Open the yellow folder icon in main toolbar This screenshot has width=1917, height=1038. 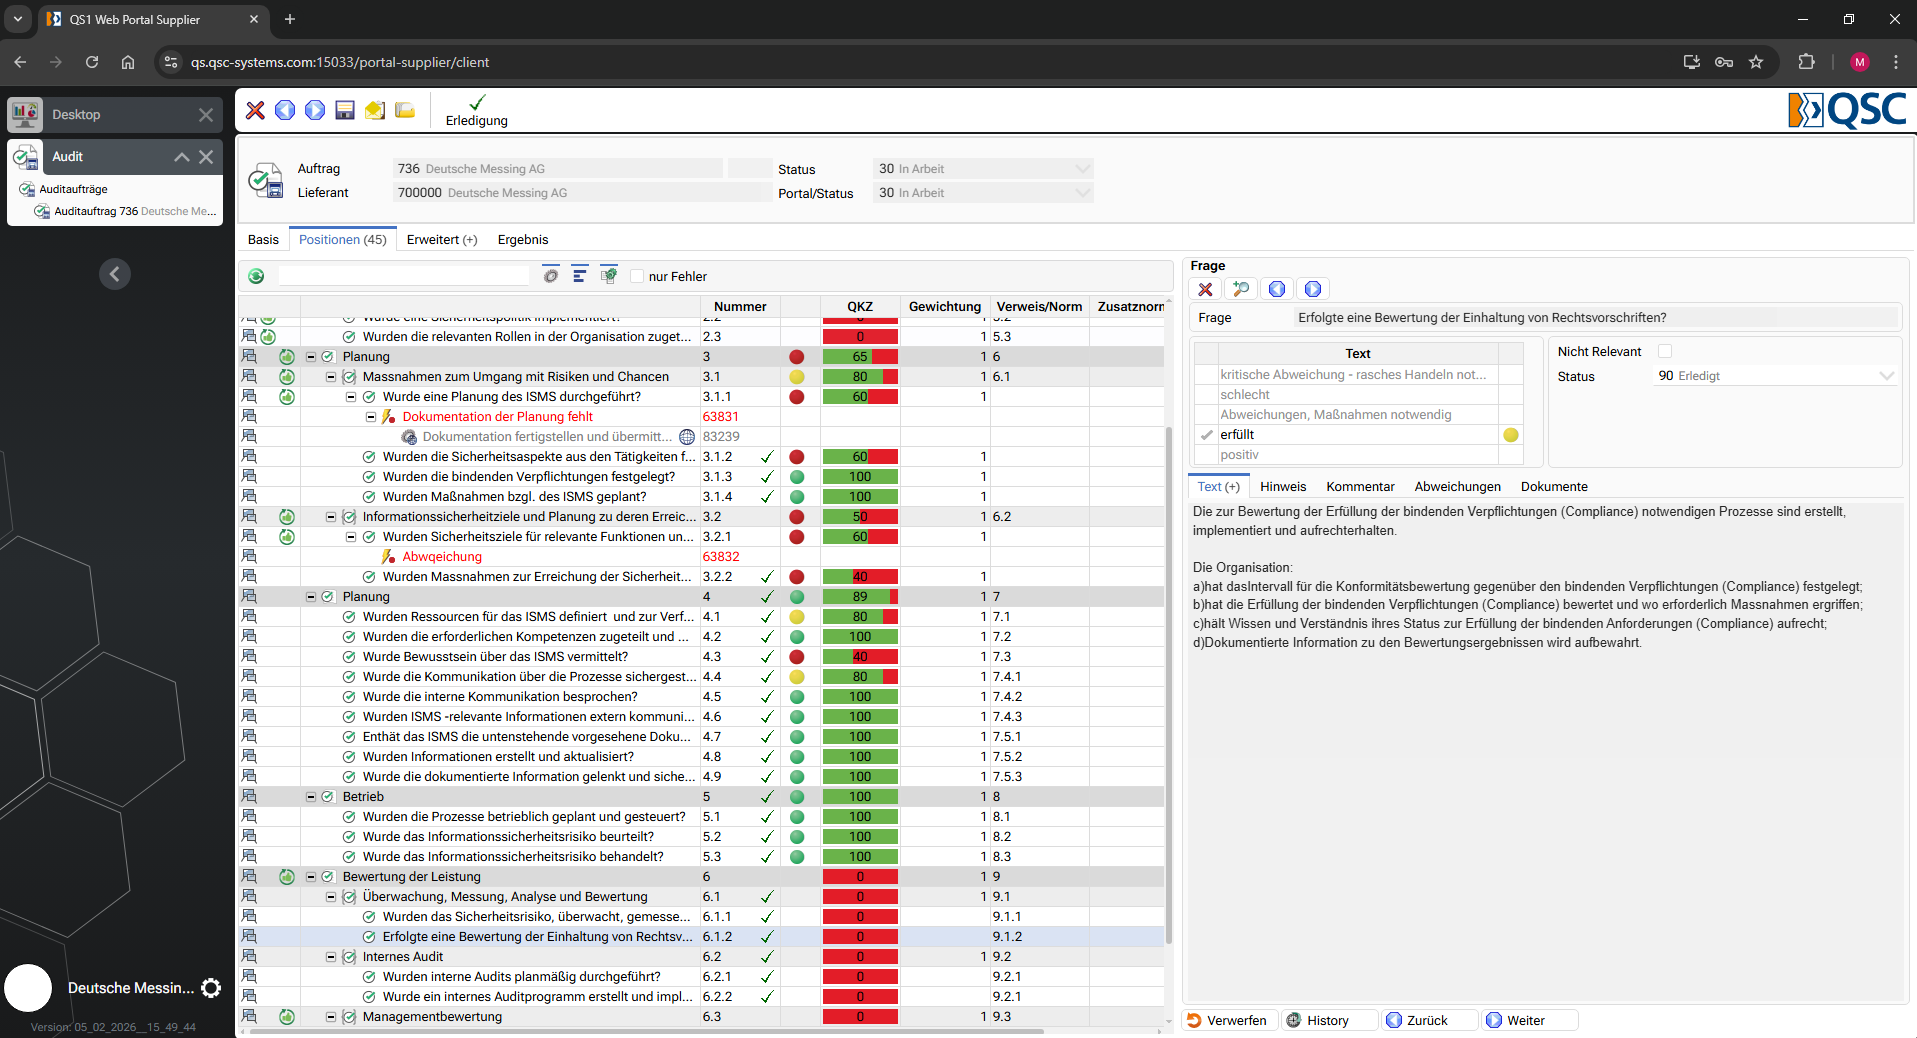click(405, 110)
